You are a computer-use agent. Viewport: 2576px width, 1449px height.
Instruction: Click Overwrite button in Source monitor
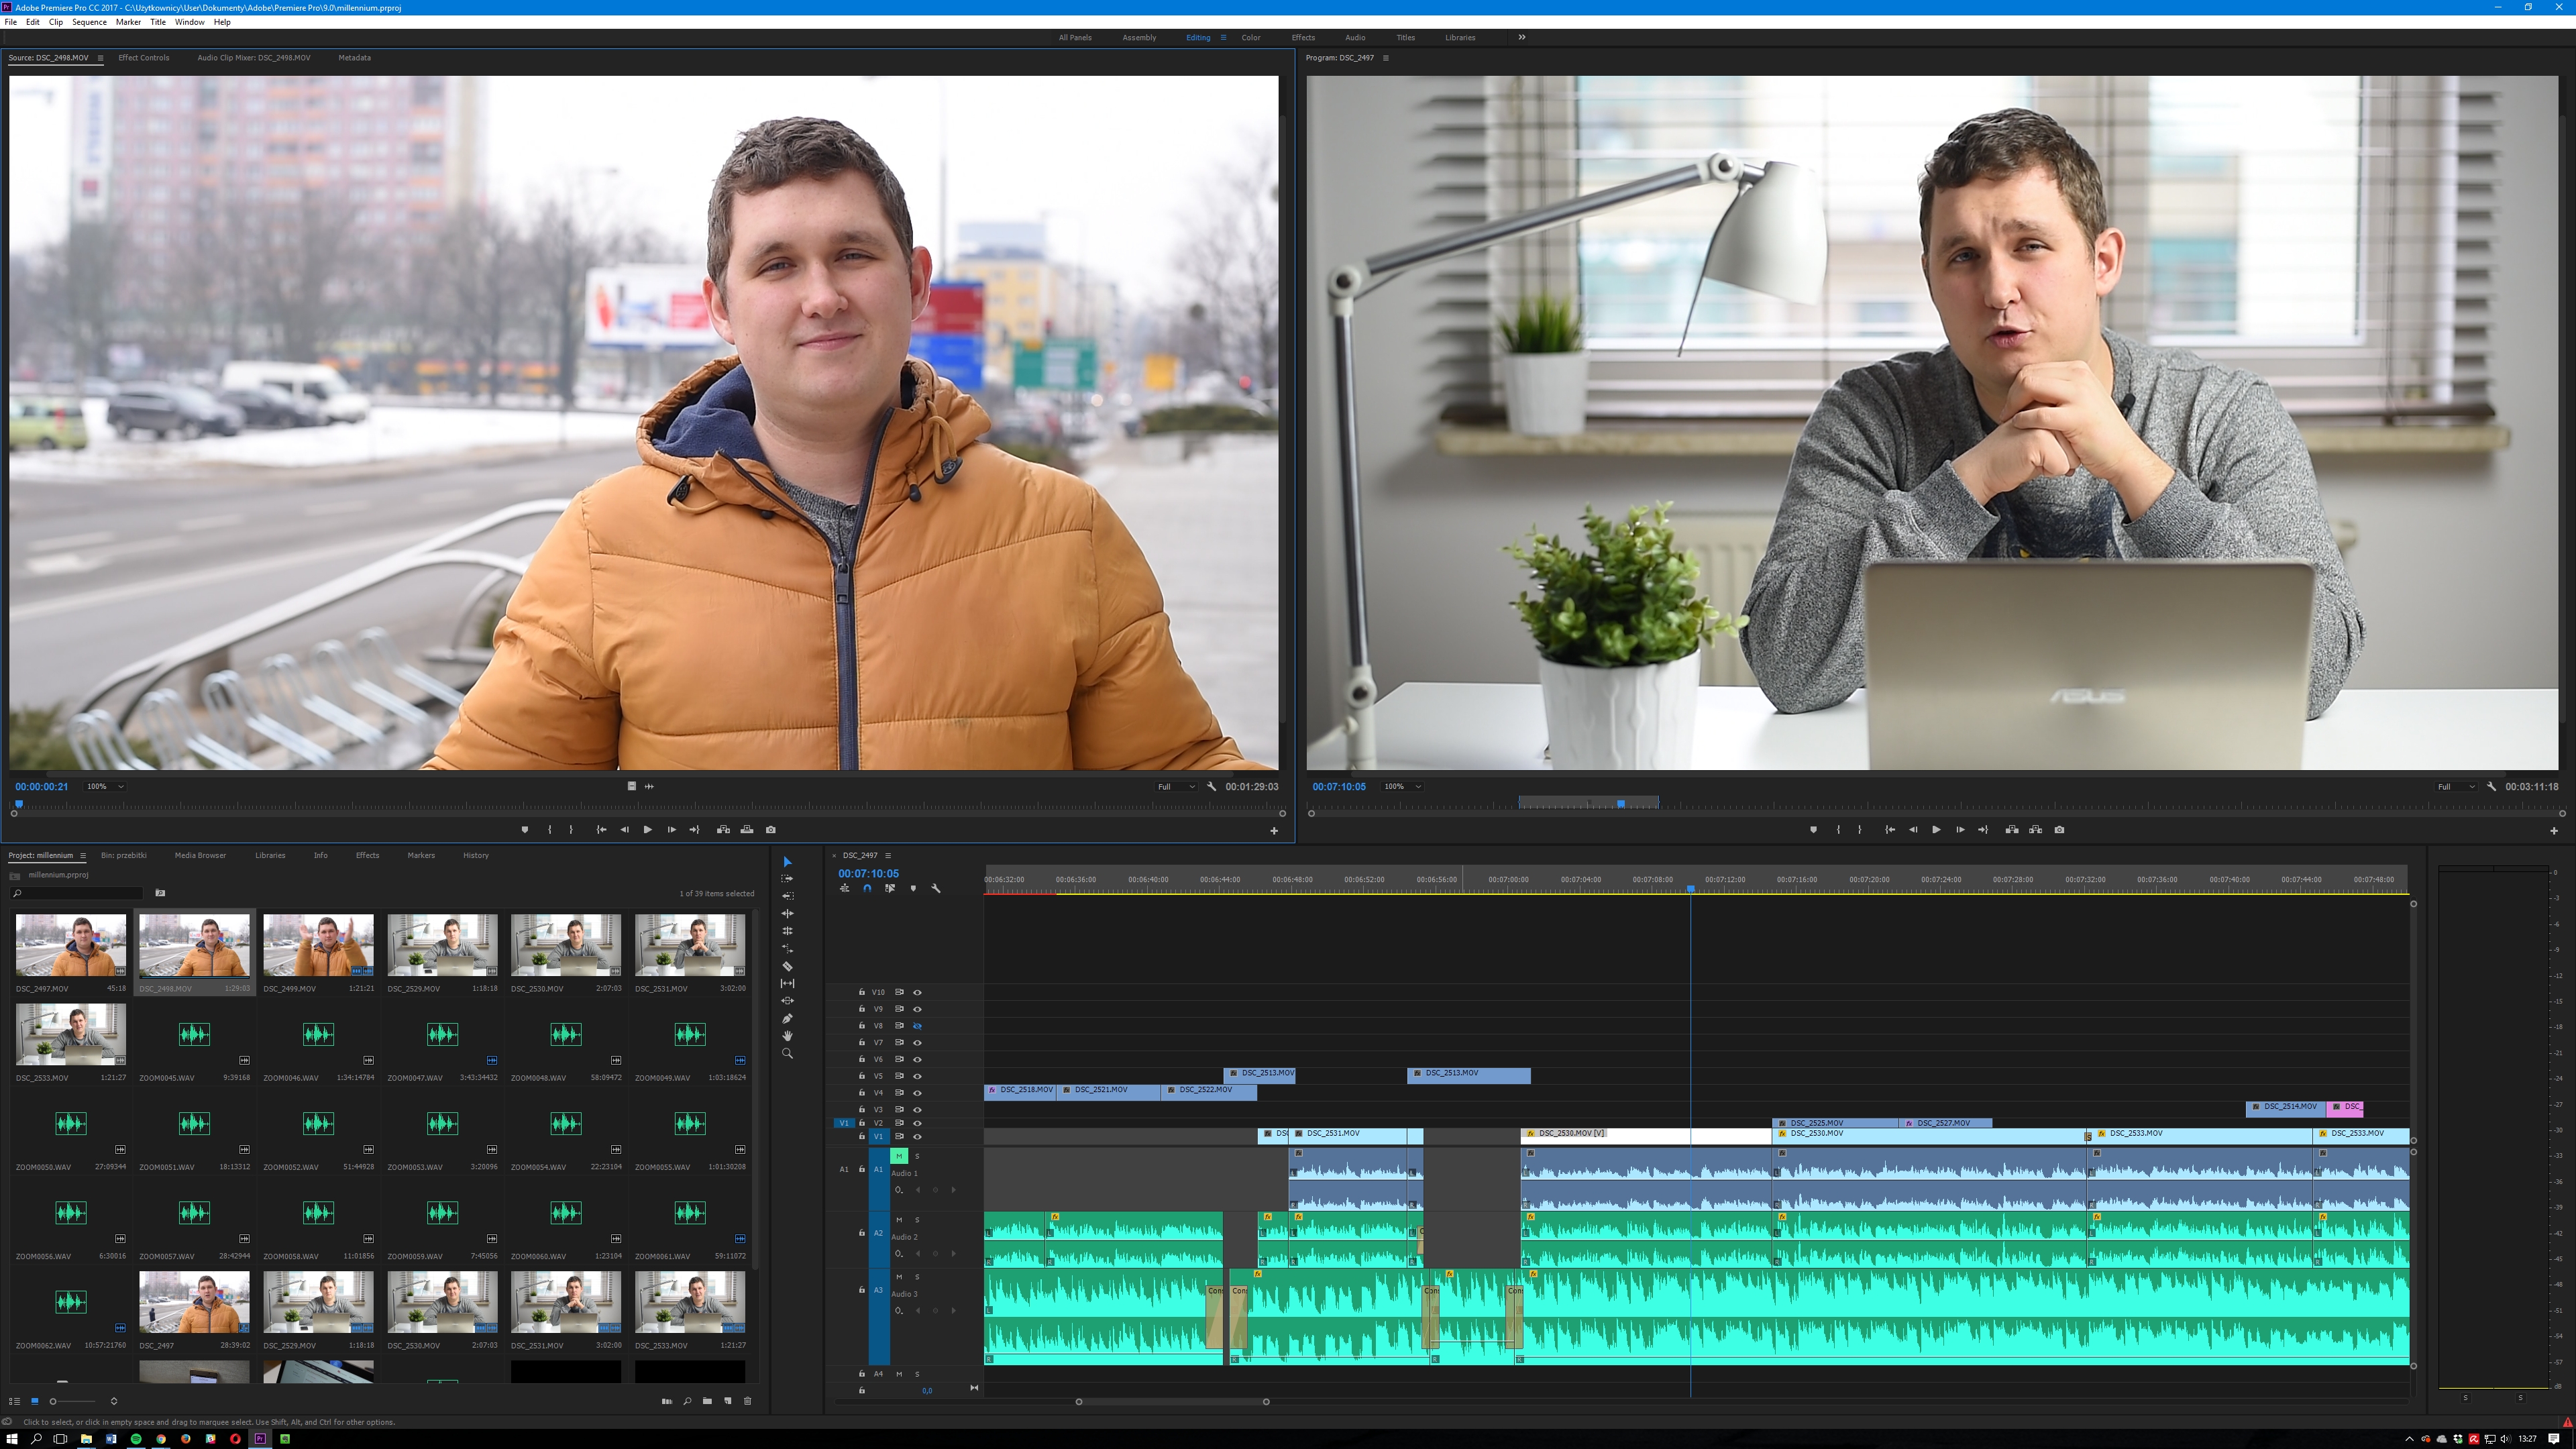click(747, 829)
